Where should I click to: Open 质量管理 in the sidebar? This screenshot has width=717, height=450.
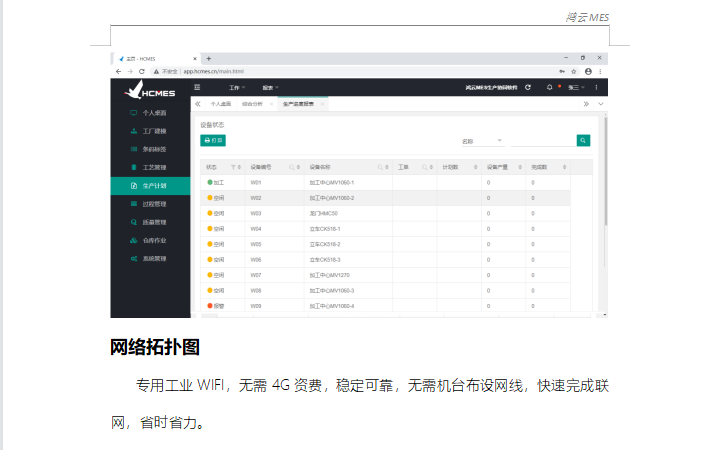pos(153,222)
